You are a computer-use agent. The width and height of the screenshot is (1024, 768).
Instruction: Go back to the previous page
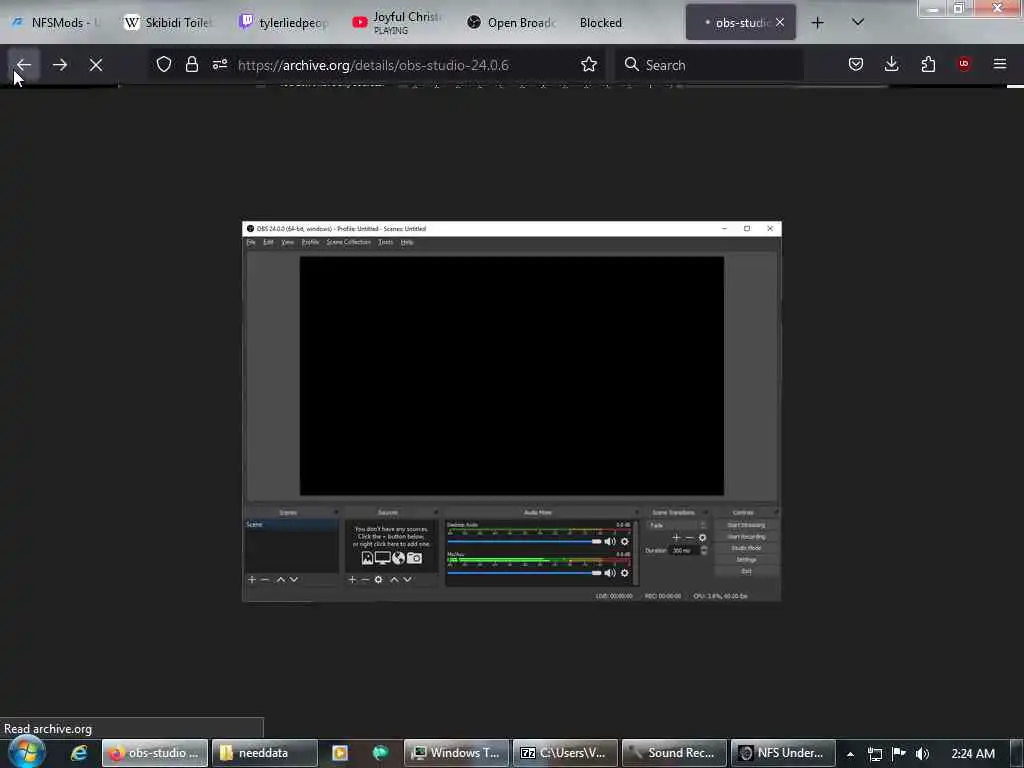tap(24, 65)
